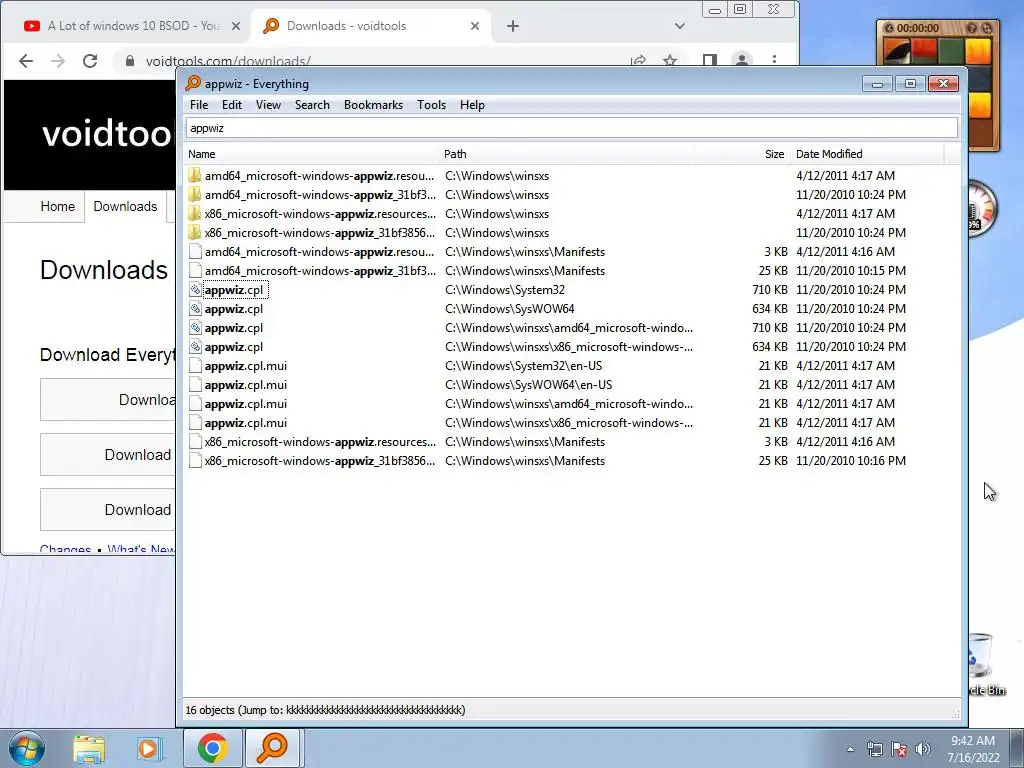This screenshot has width=1024, height=768.
Task: Select appwiz.cpl icon in winsxs\x86 row
Action: coord(195,347)
